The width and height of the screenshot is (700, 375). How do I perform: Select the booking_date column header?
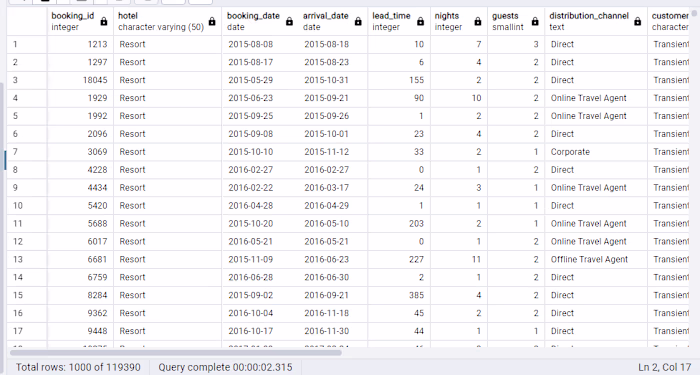(260, 21)
